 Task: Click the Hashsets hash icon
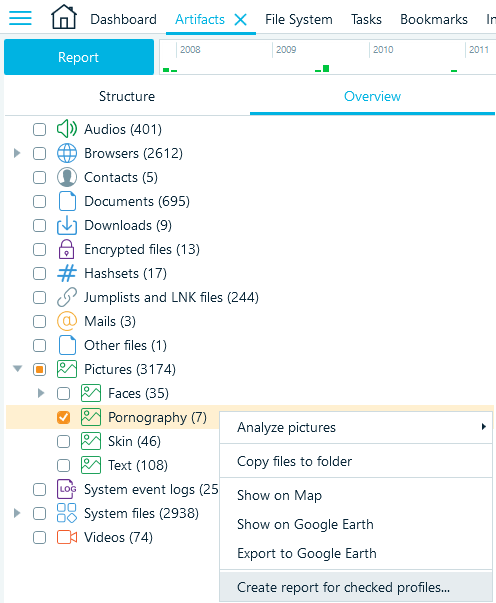coord(67,273)
